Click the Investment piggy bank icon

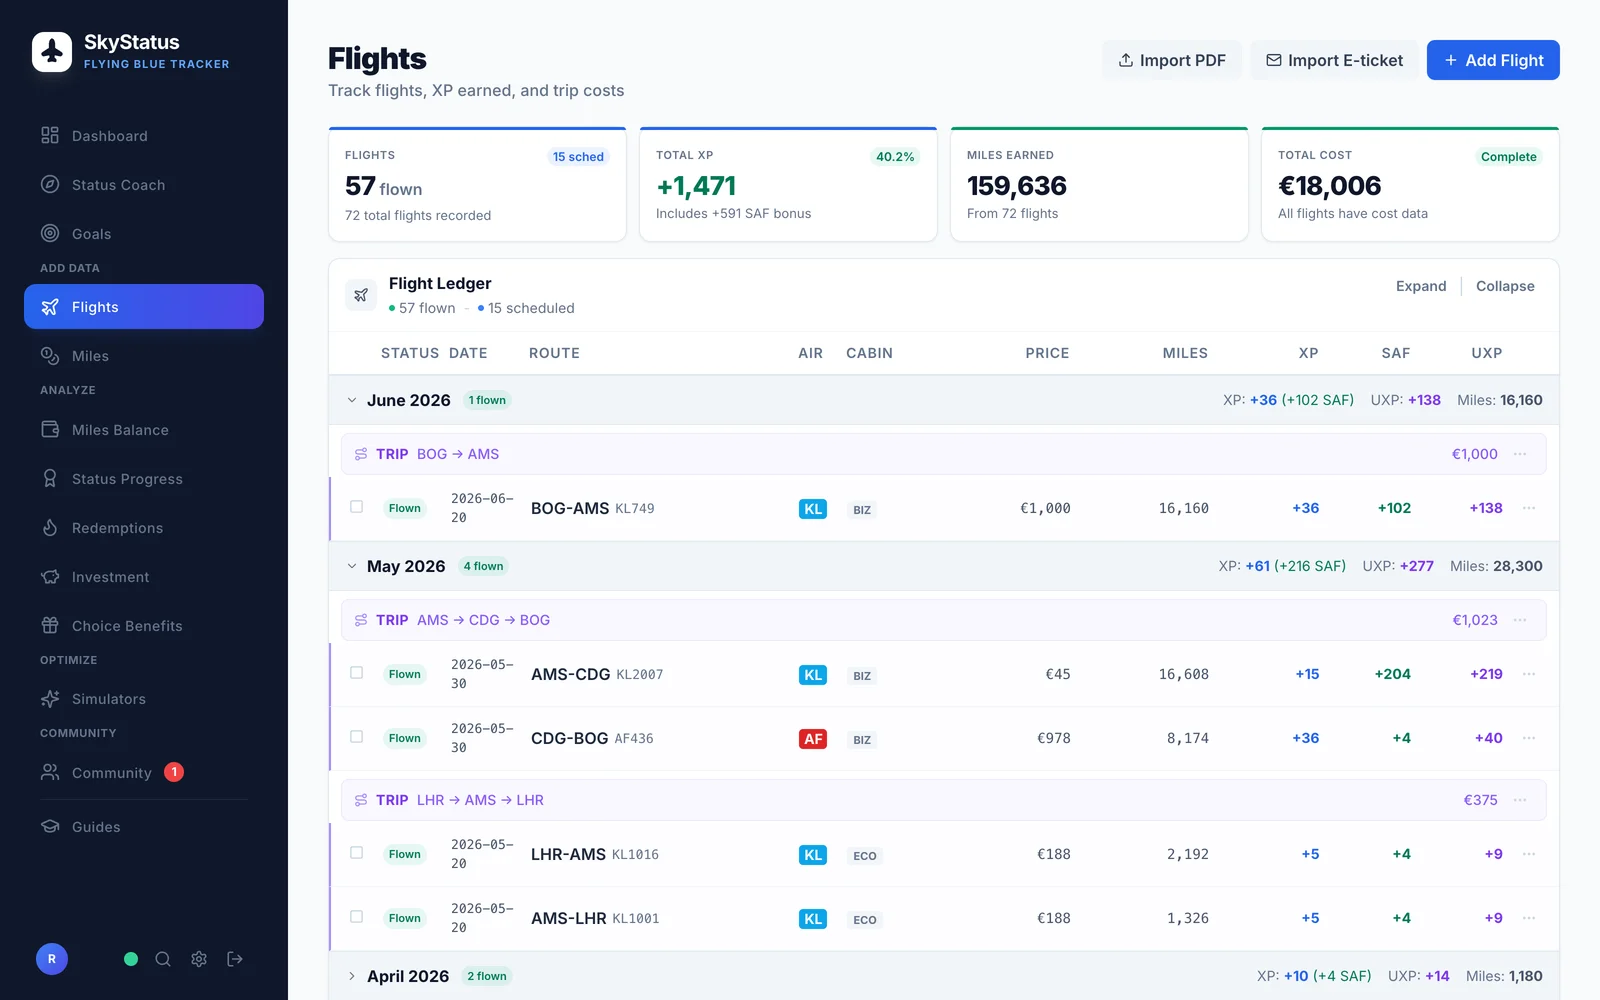pyautogui.click(x=50, y=577)
